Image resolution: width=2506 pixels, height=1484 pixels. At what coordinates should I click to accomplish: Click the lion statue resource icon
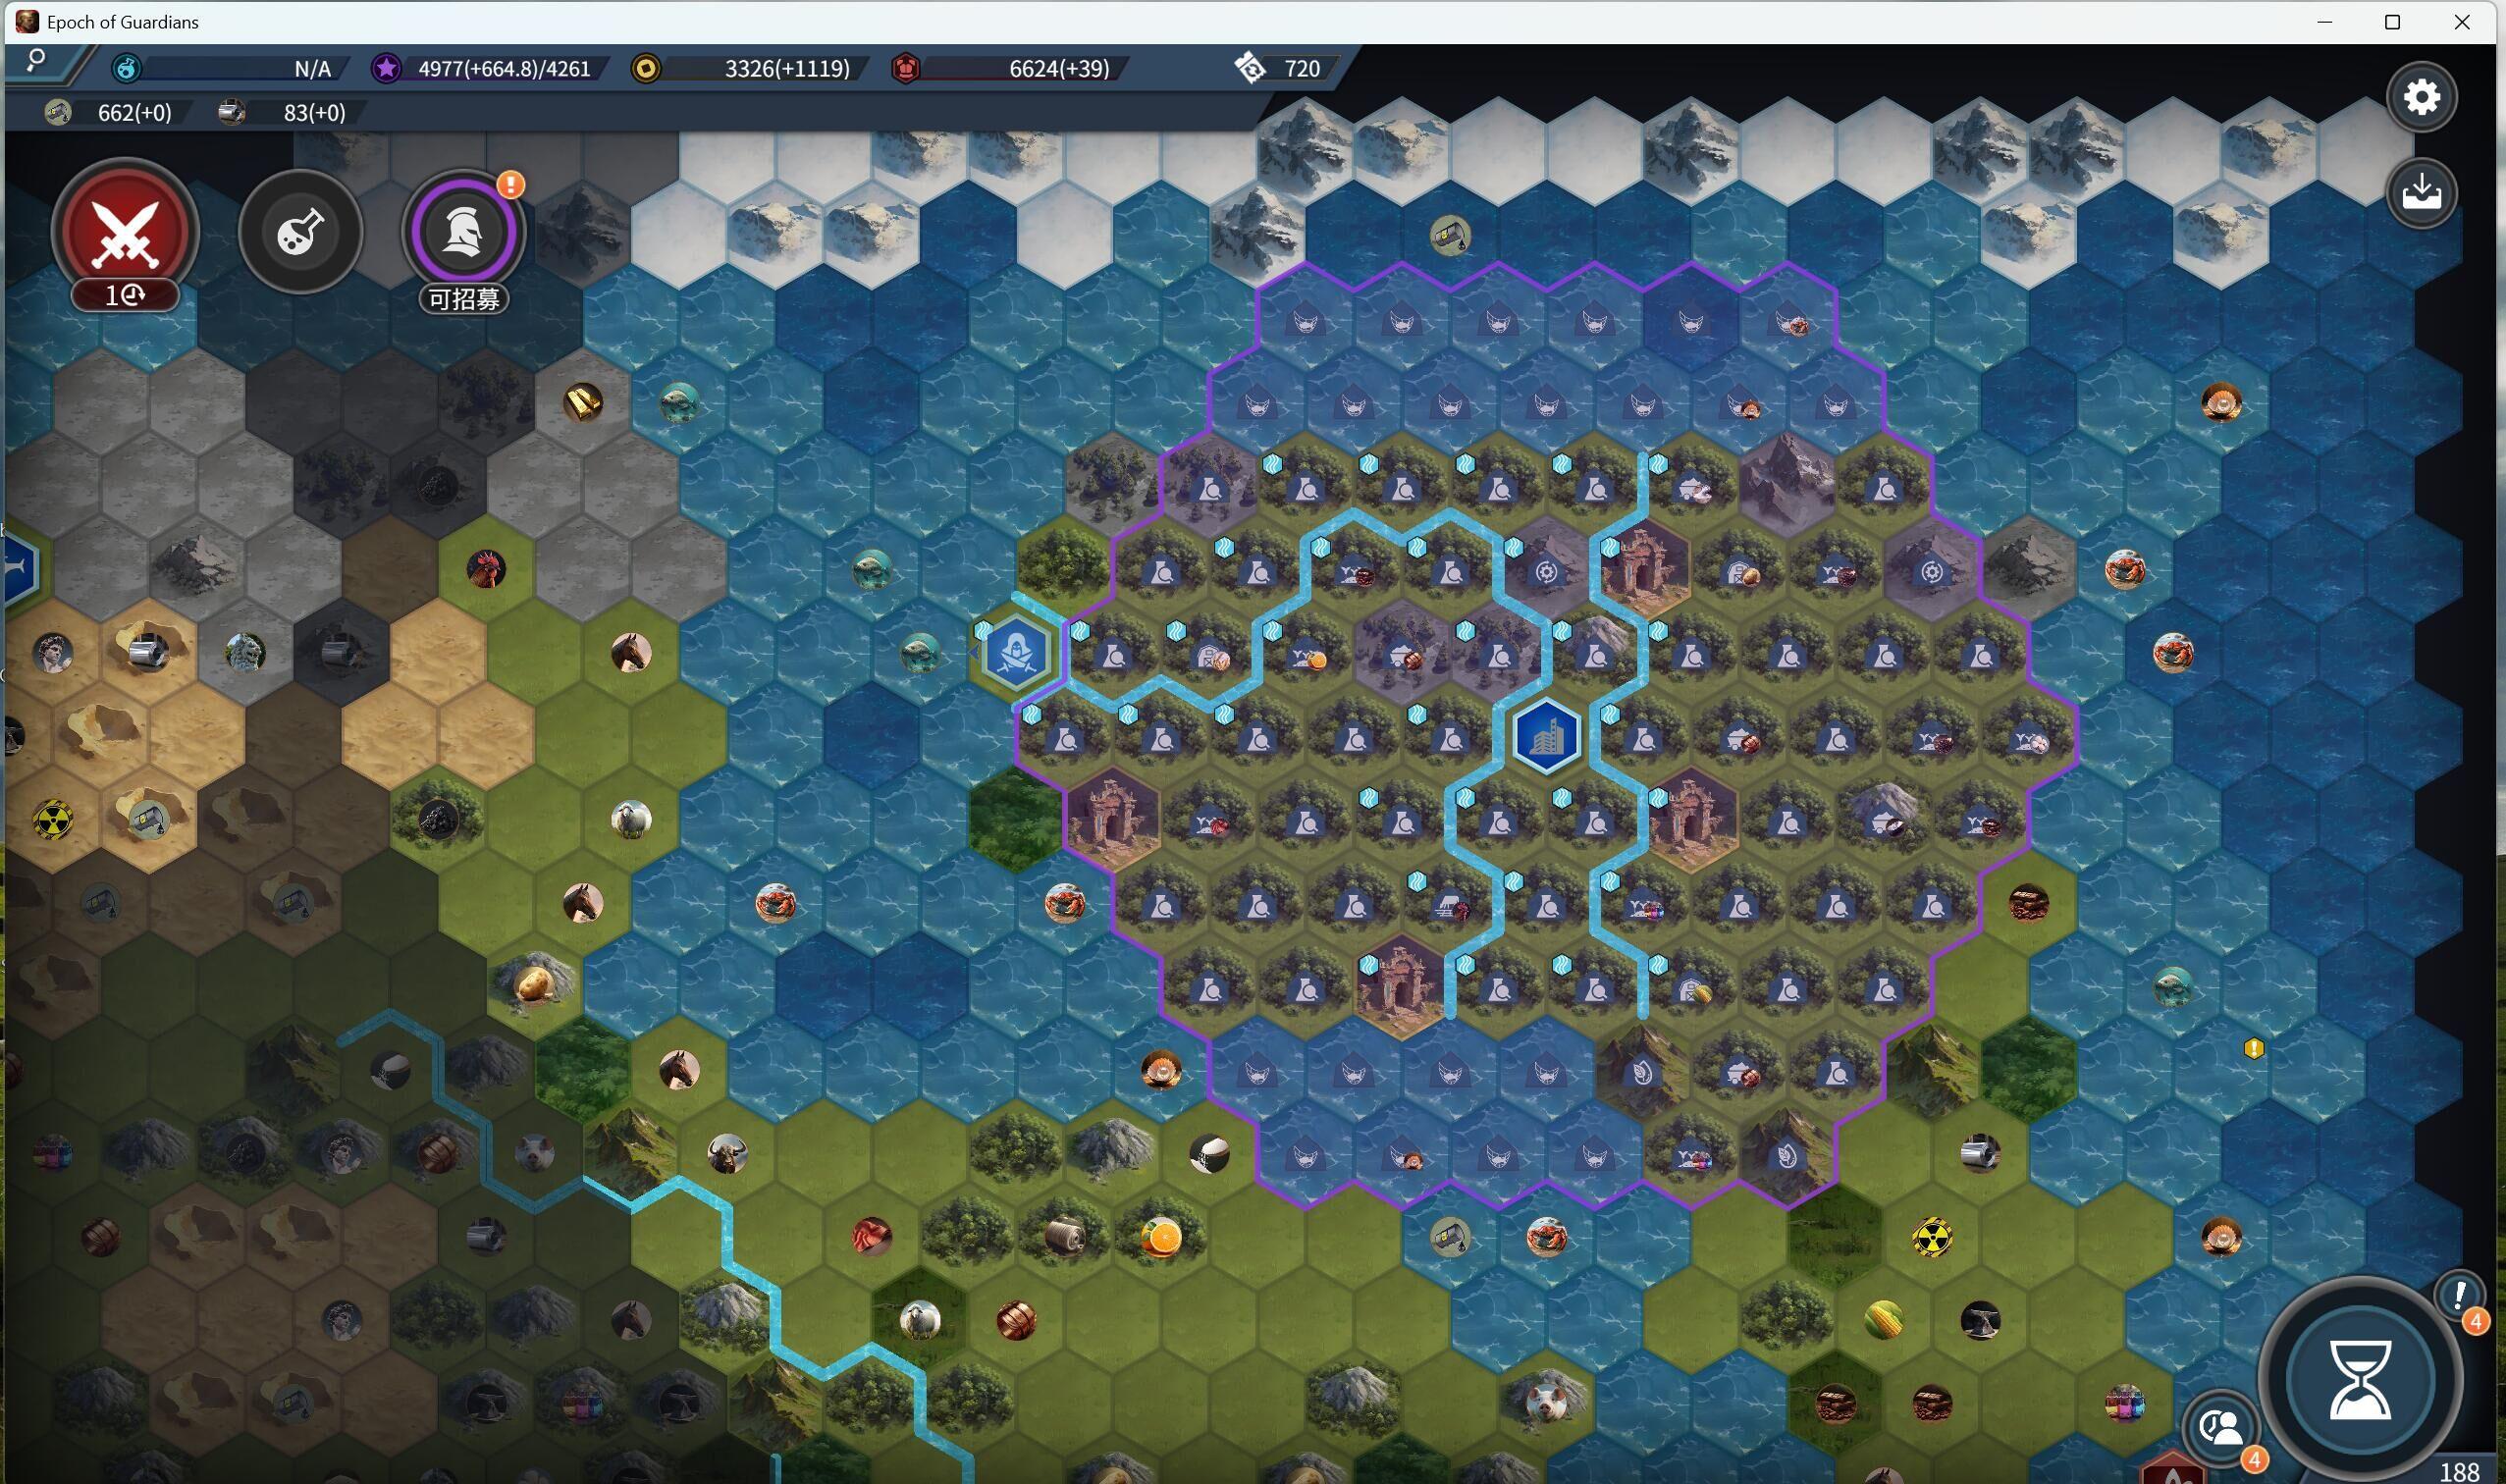(245, 652)
